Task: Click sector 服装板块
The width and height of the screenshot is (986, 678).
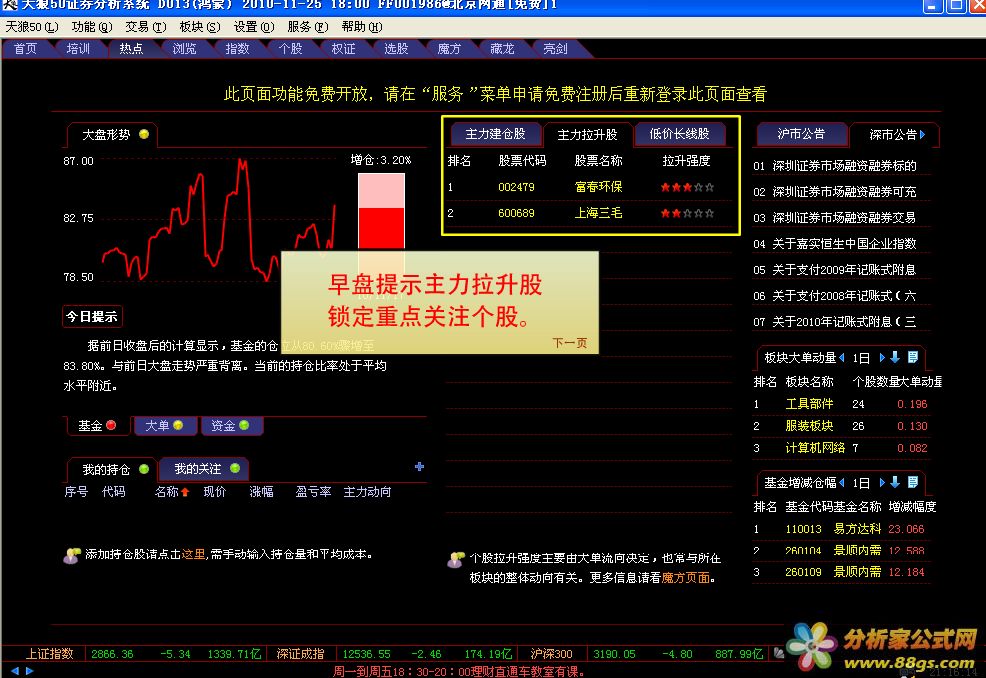Action: pos(809,426)
